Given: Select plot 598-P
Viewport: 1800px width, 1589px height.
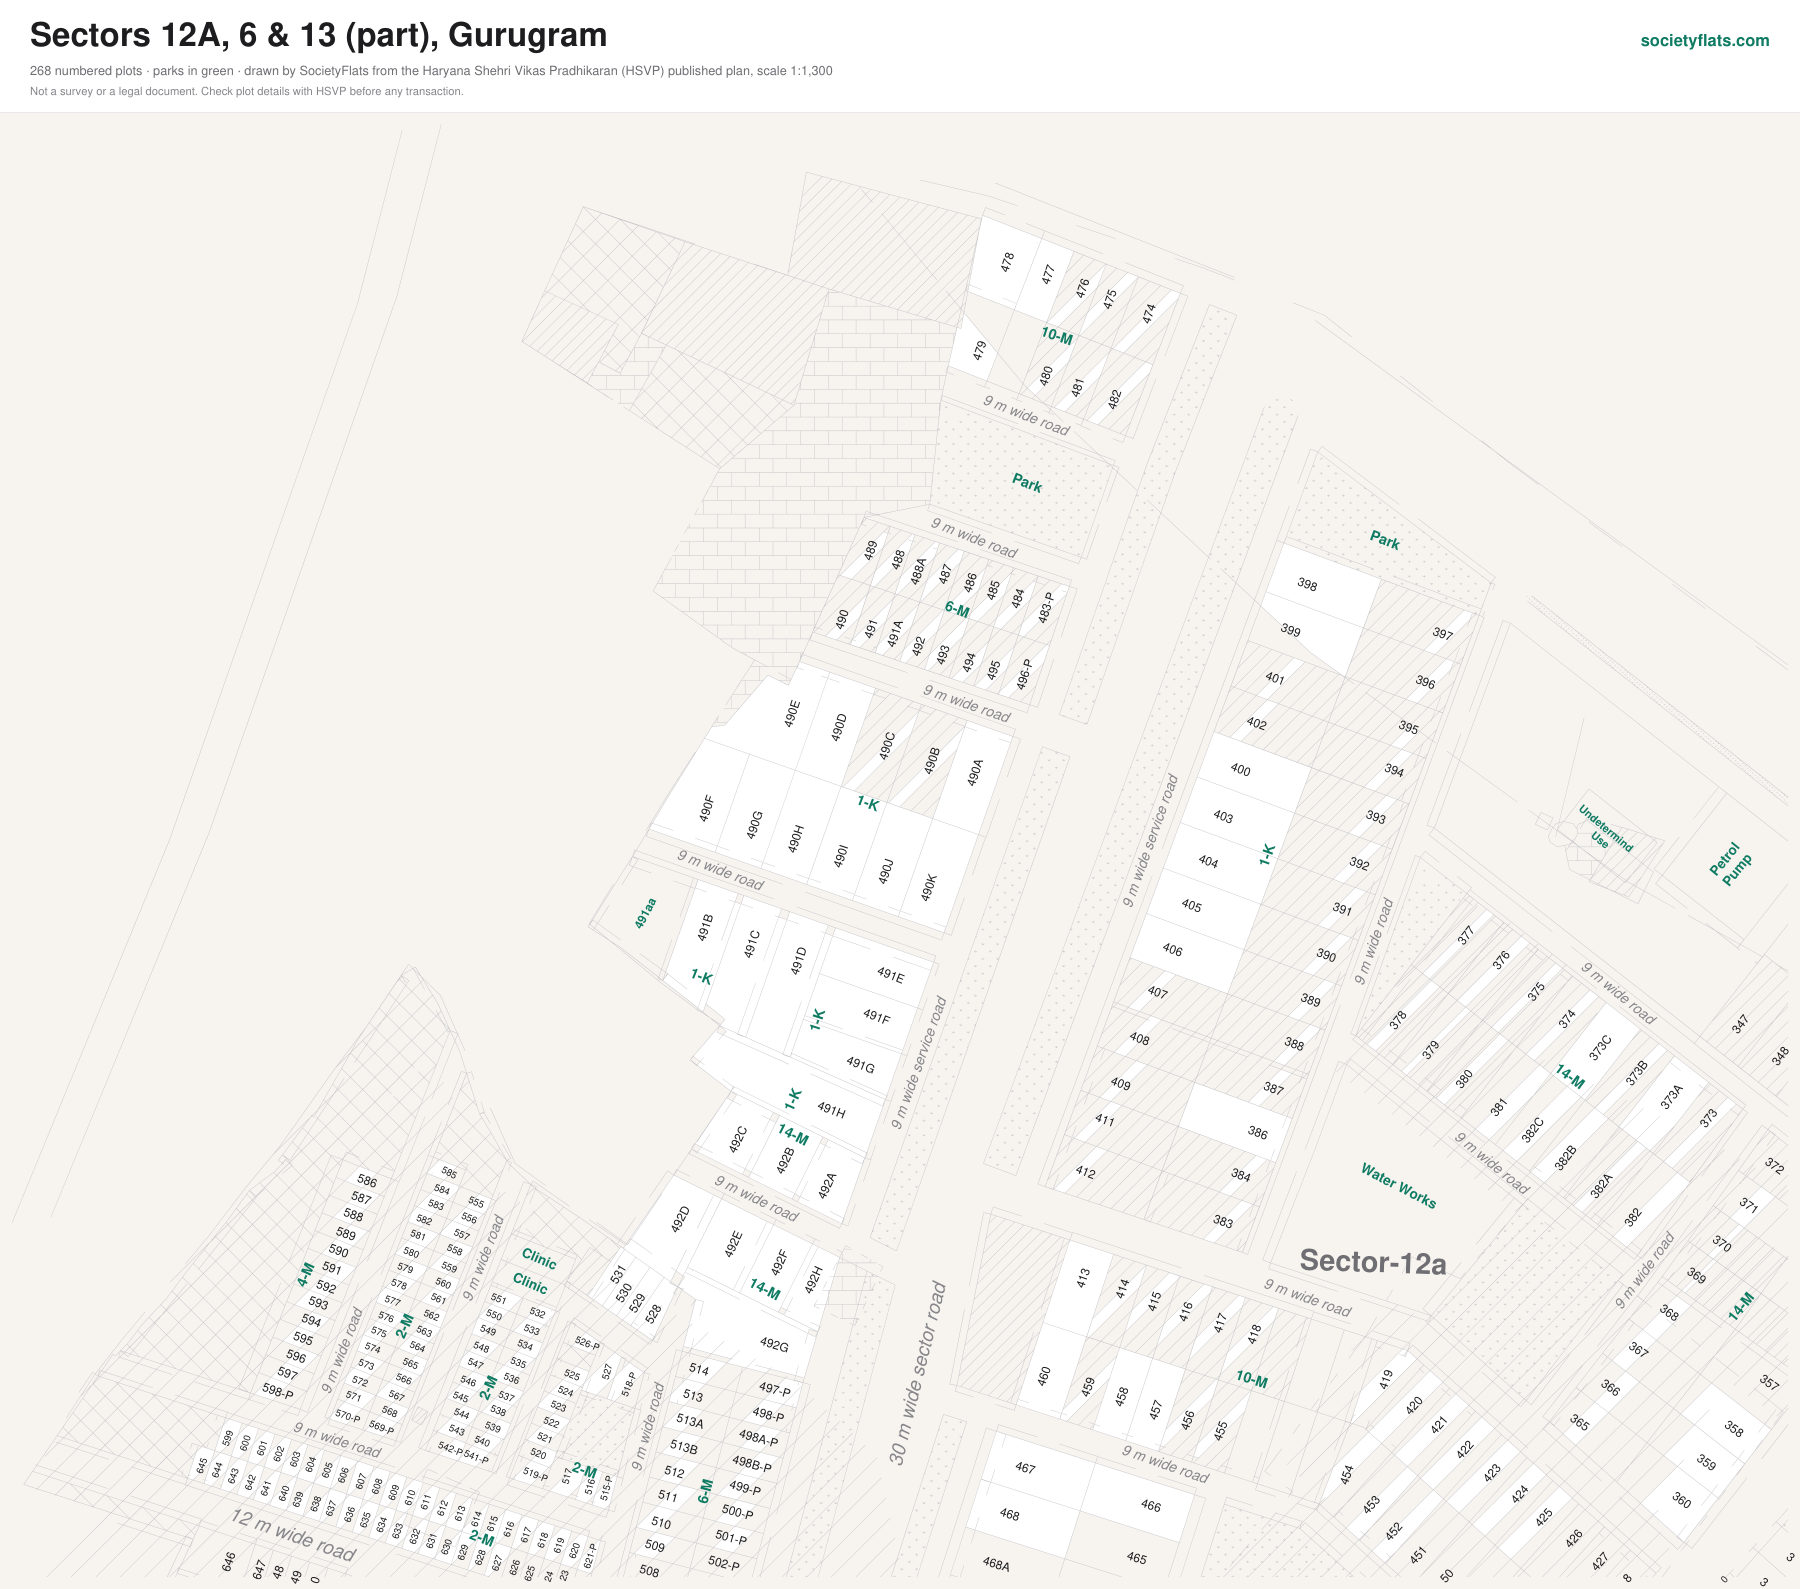Looking at the screenshot, I should [278, 1391].
